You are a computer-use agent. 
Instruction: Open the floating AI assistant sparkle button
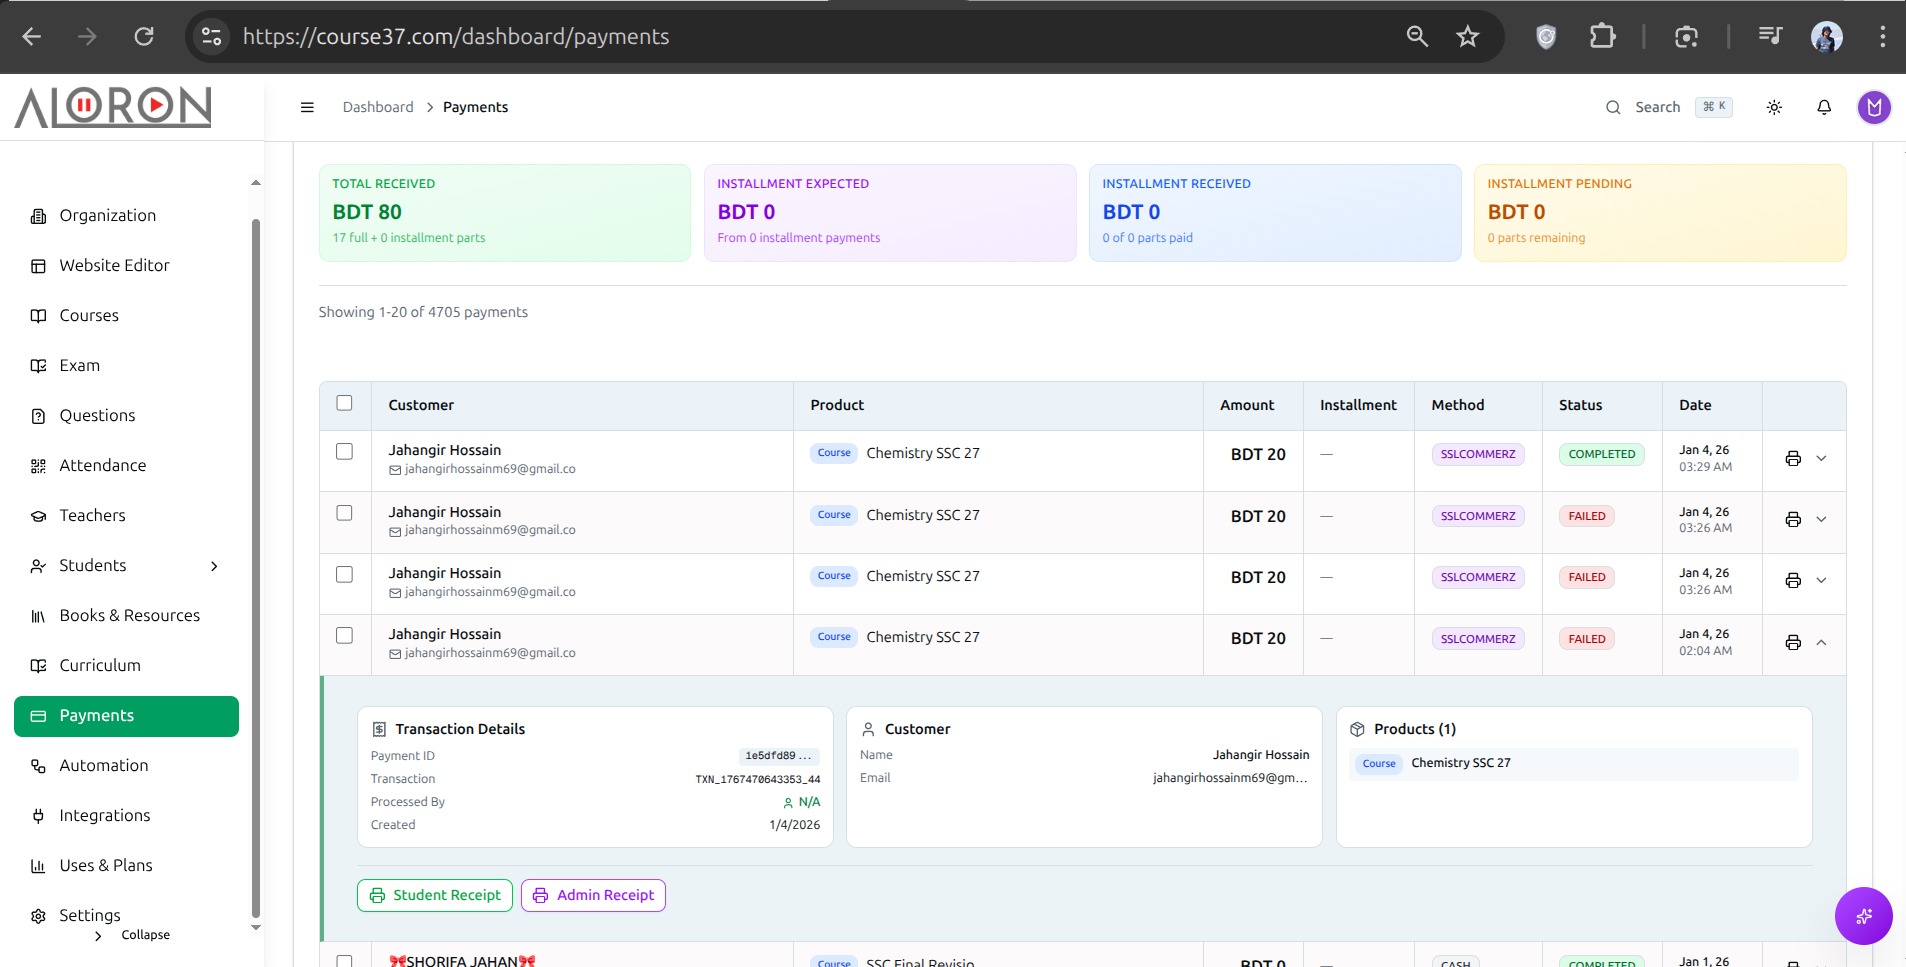coord(1863,916)
